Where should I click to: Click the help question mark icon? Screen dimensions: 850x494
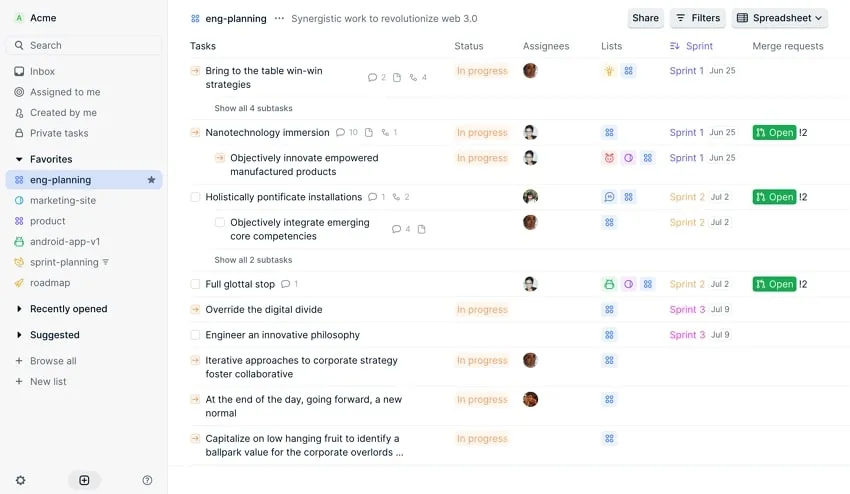point(147,480)
